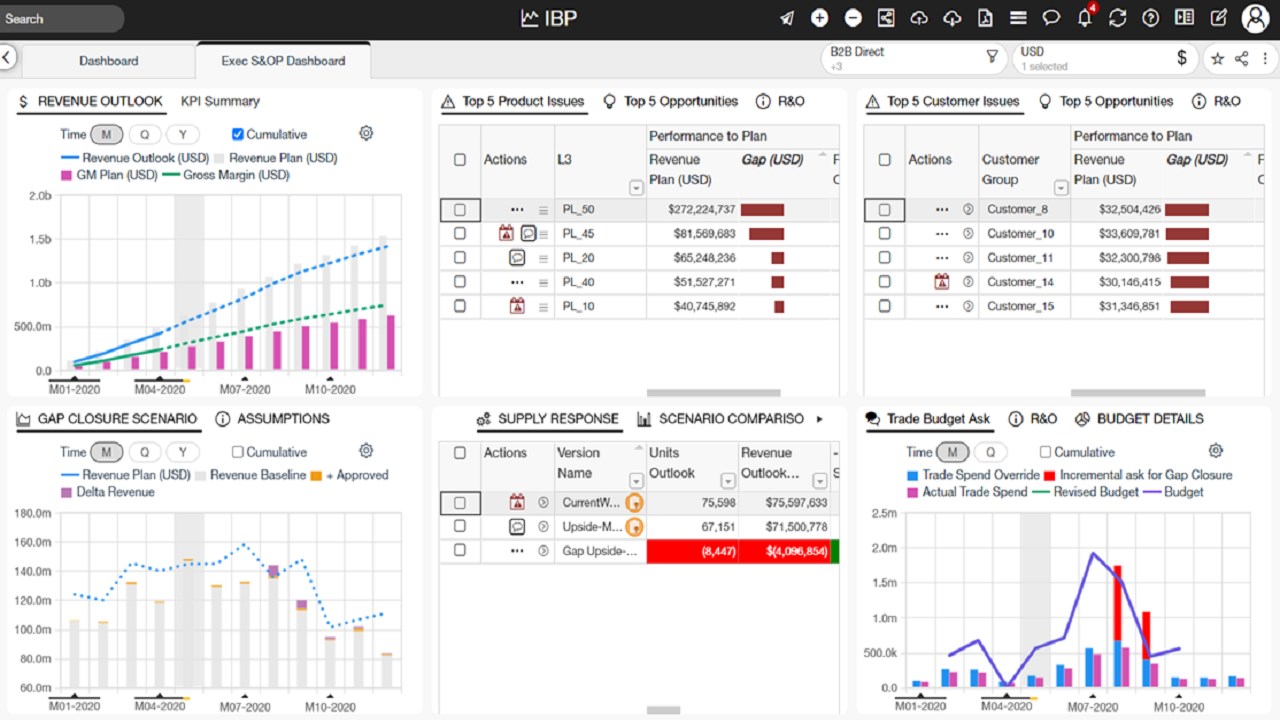Open the USD currency selector
This screenshot has width=1280, height=720.
tap(1105, 58)
